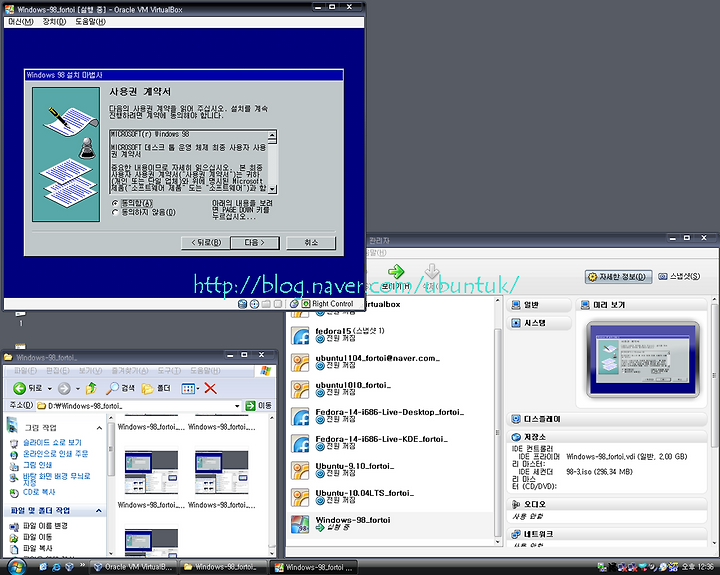Click the Windows-98_fortoi OS icon

click(301, 524)
